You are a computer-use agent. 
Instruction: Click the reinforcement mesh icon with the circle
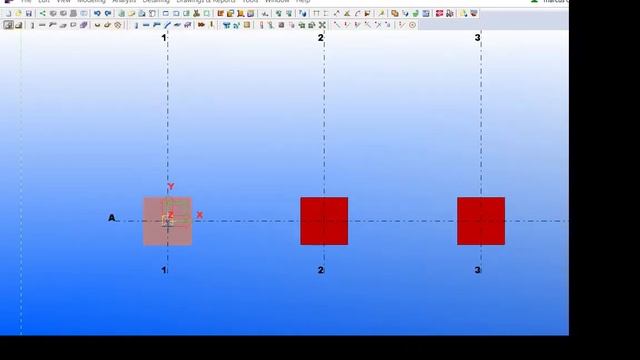tap(118, 25)
